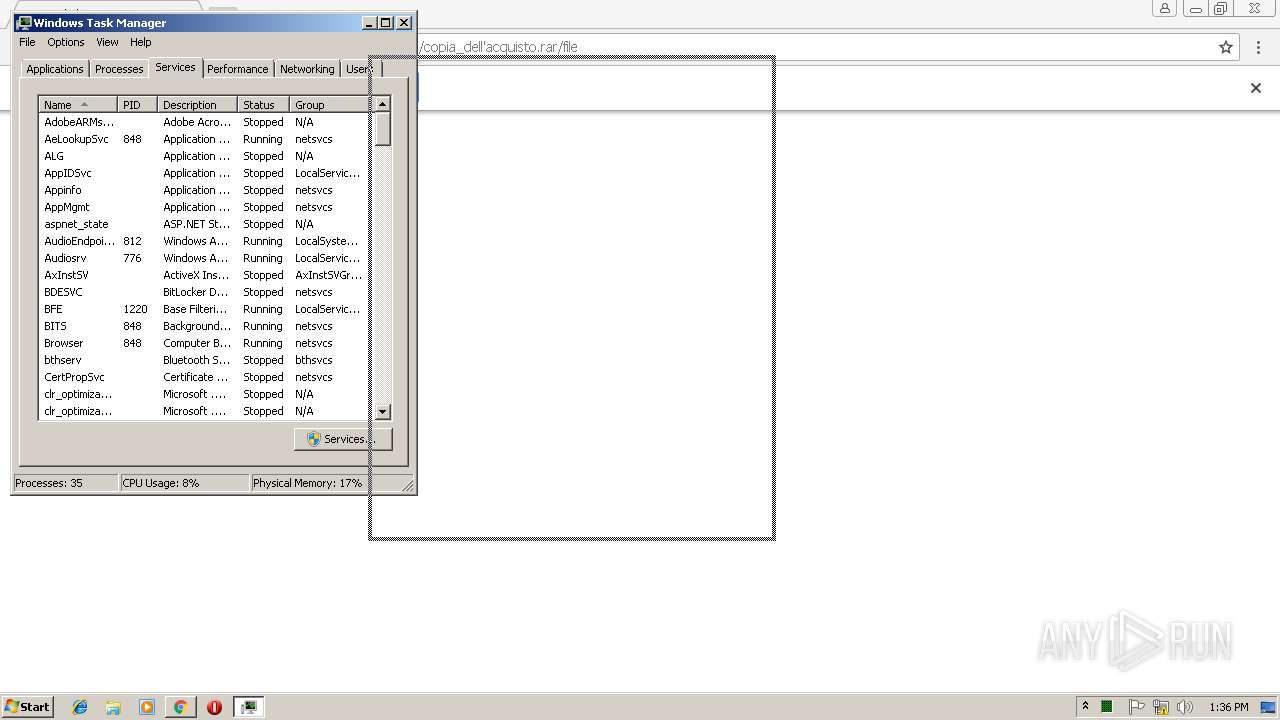This screenshot has height=720, width=1280.
Task: Select the AdobeARMs... service row
Action: click(x=205, y=122)
